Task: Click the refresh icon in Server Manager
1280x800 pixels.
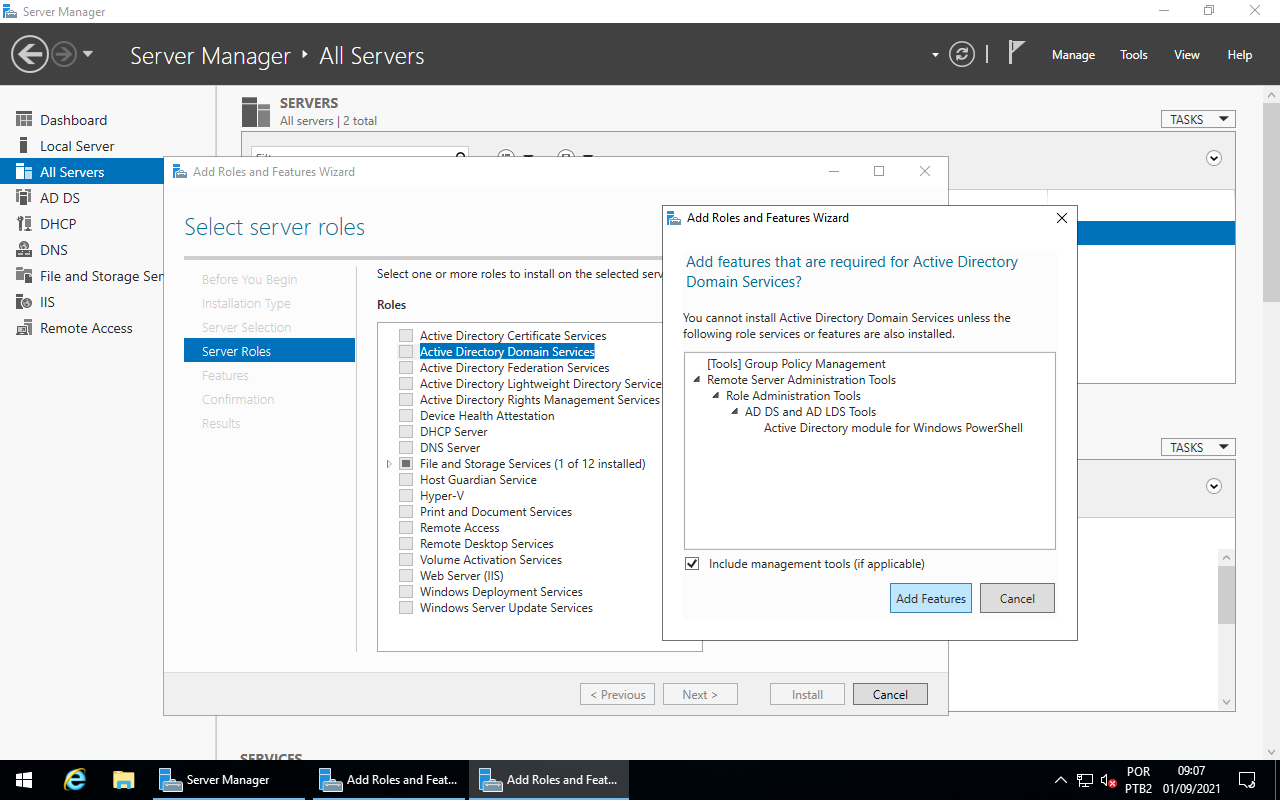Action: (x=962, y=55)
